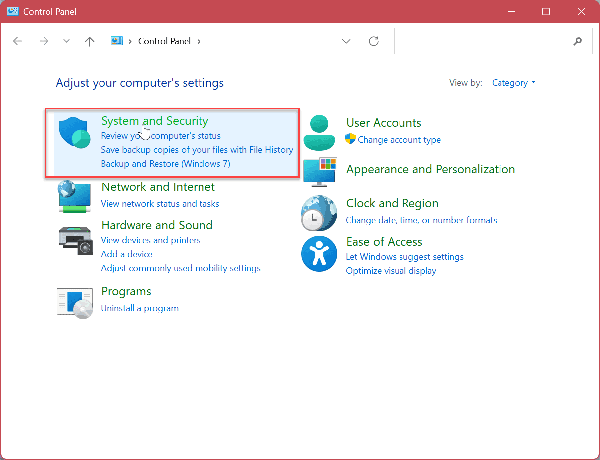Go up one level with up arrow
This screenshot has height=460, width=600.
click(x=90, y=41)
